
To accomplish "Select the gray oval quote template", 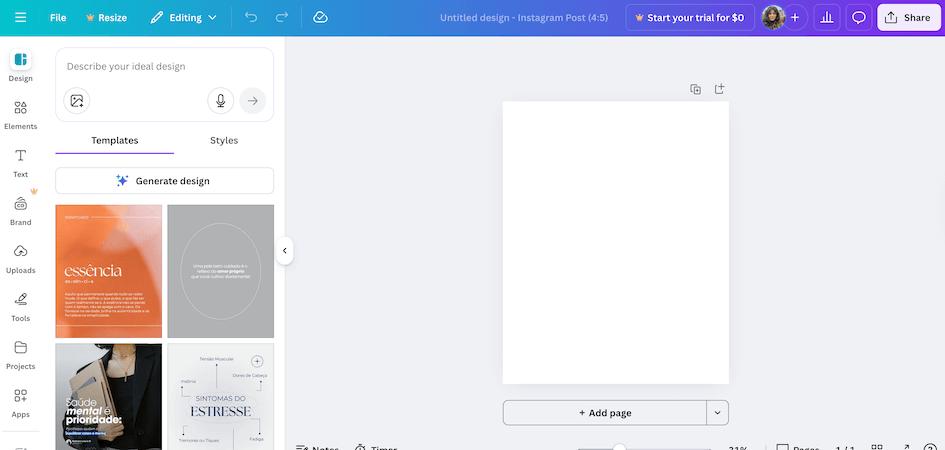I will (x=221, y=271).
